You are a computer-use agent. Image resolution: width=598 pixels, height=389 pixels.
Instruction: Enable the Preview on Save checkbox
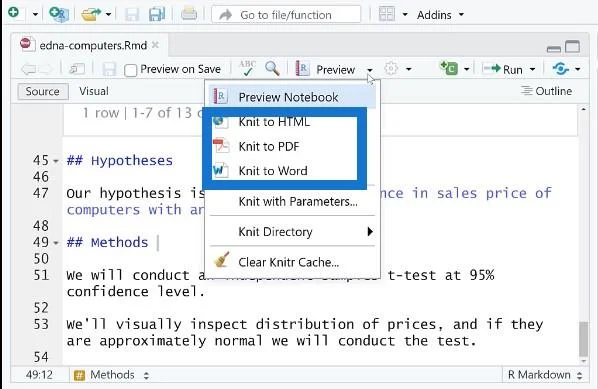point(130,70)
